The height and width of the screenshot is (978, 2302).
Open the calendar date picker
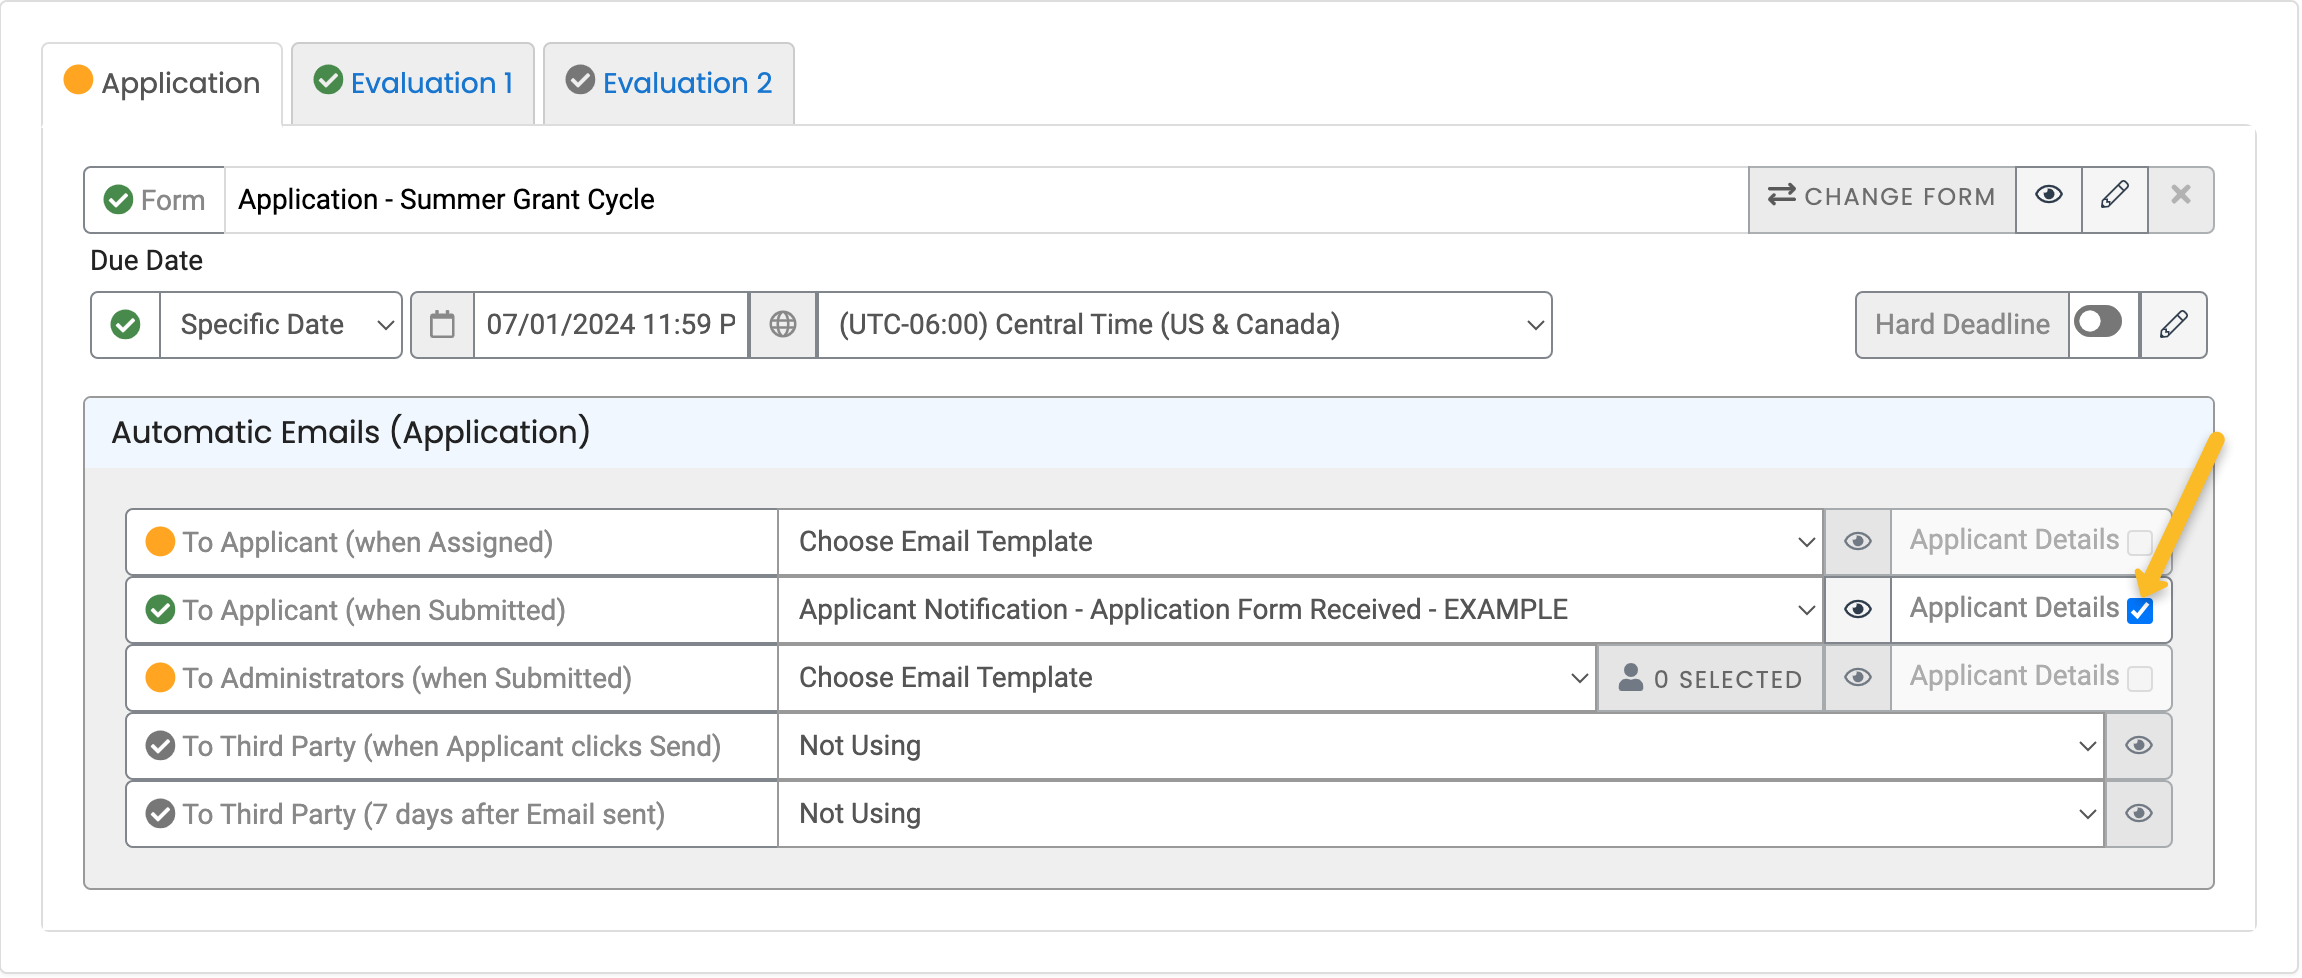point(442,324)
